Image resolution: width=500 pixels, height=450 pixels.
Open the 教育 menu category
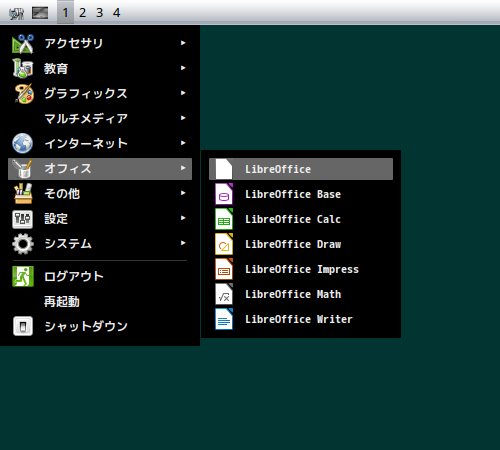(100, 68)
